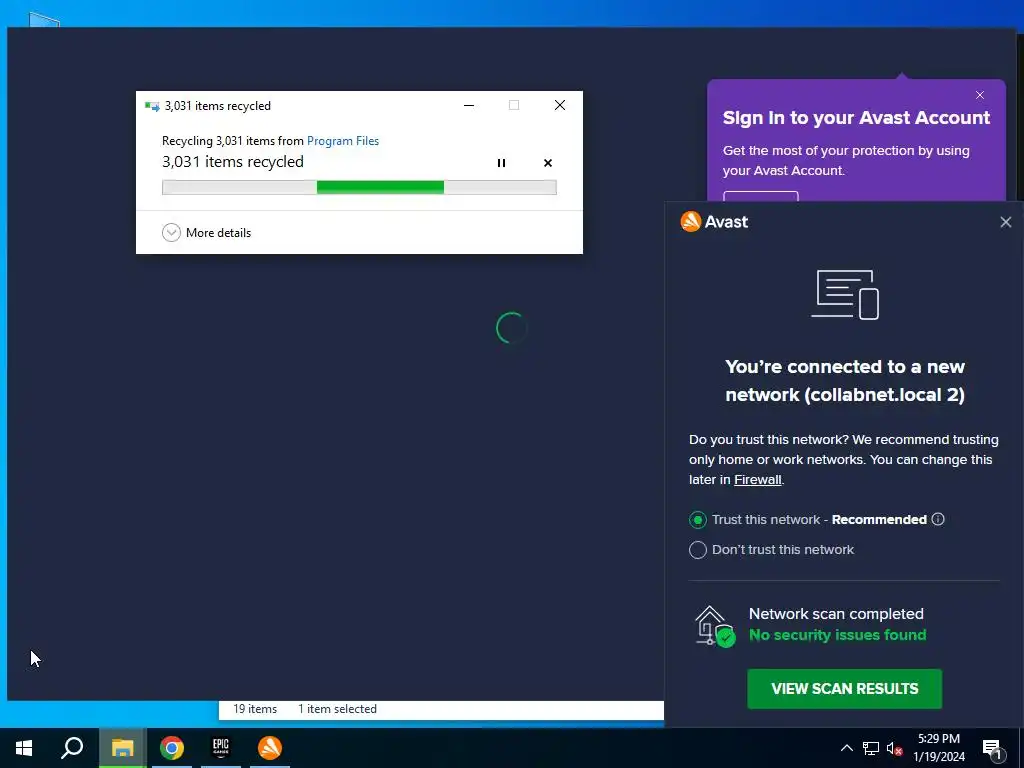The width and height of the screenshot is (1024, 768).
Task: Click the muted volume tray icon
Action: [x=894, y=748]
